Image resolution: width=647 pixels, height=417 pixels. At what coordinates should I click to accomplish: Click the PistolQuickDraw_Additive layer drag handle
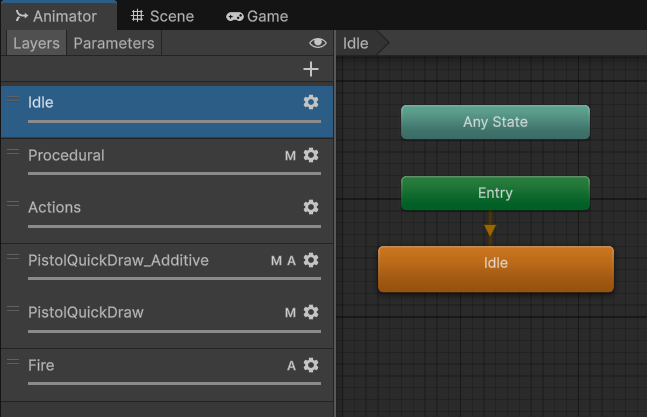pos(13,257)
